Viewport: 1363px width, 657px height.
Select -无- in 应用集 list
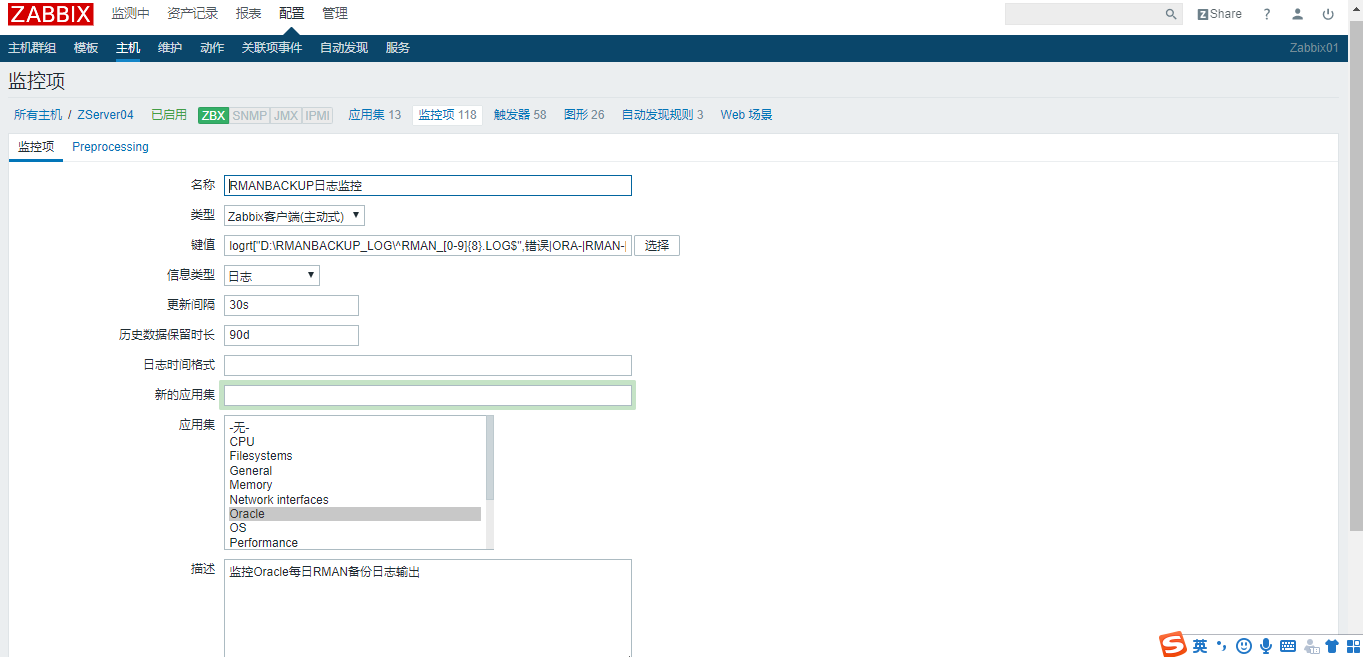pyautogui.click(x=355, y=427)
